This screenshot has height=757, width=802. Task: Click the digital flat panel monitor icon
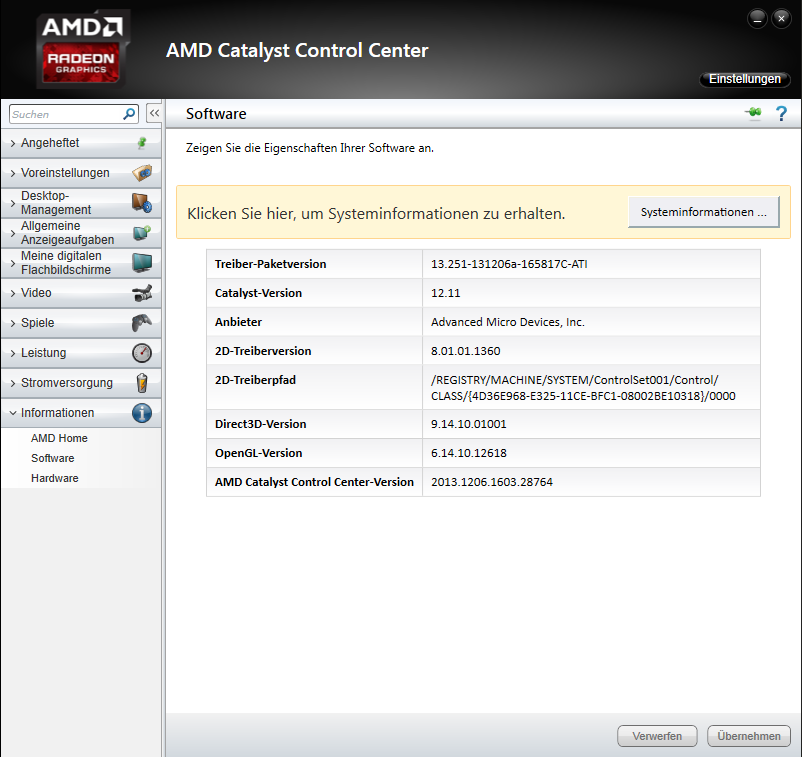coord(142,263)
